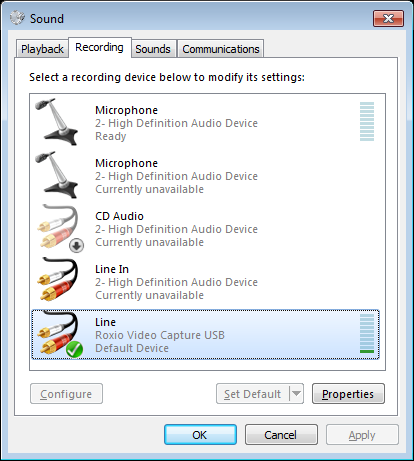The width and height of the screenshot is (414, 461).
Task: Select the CD Audio device entry text
Action: point(176,229)
